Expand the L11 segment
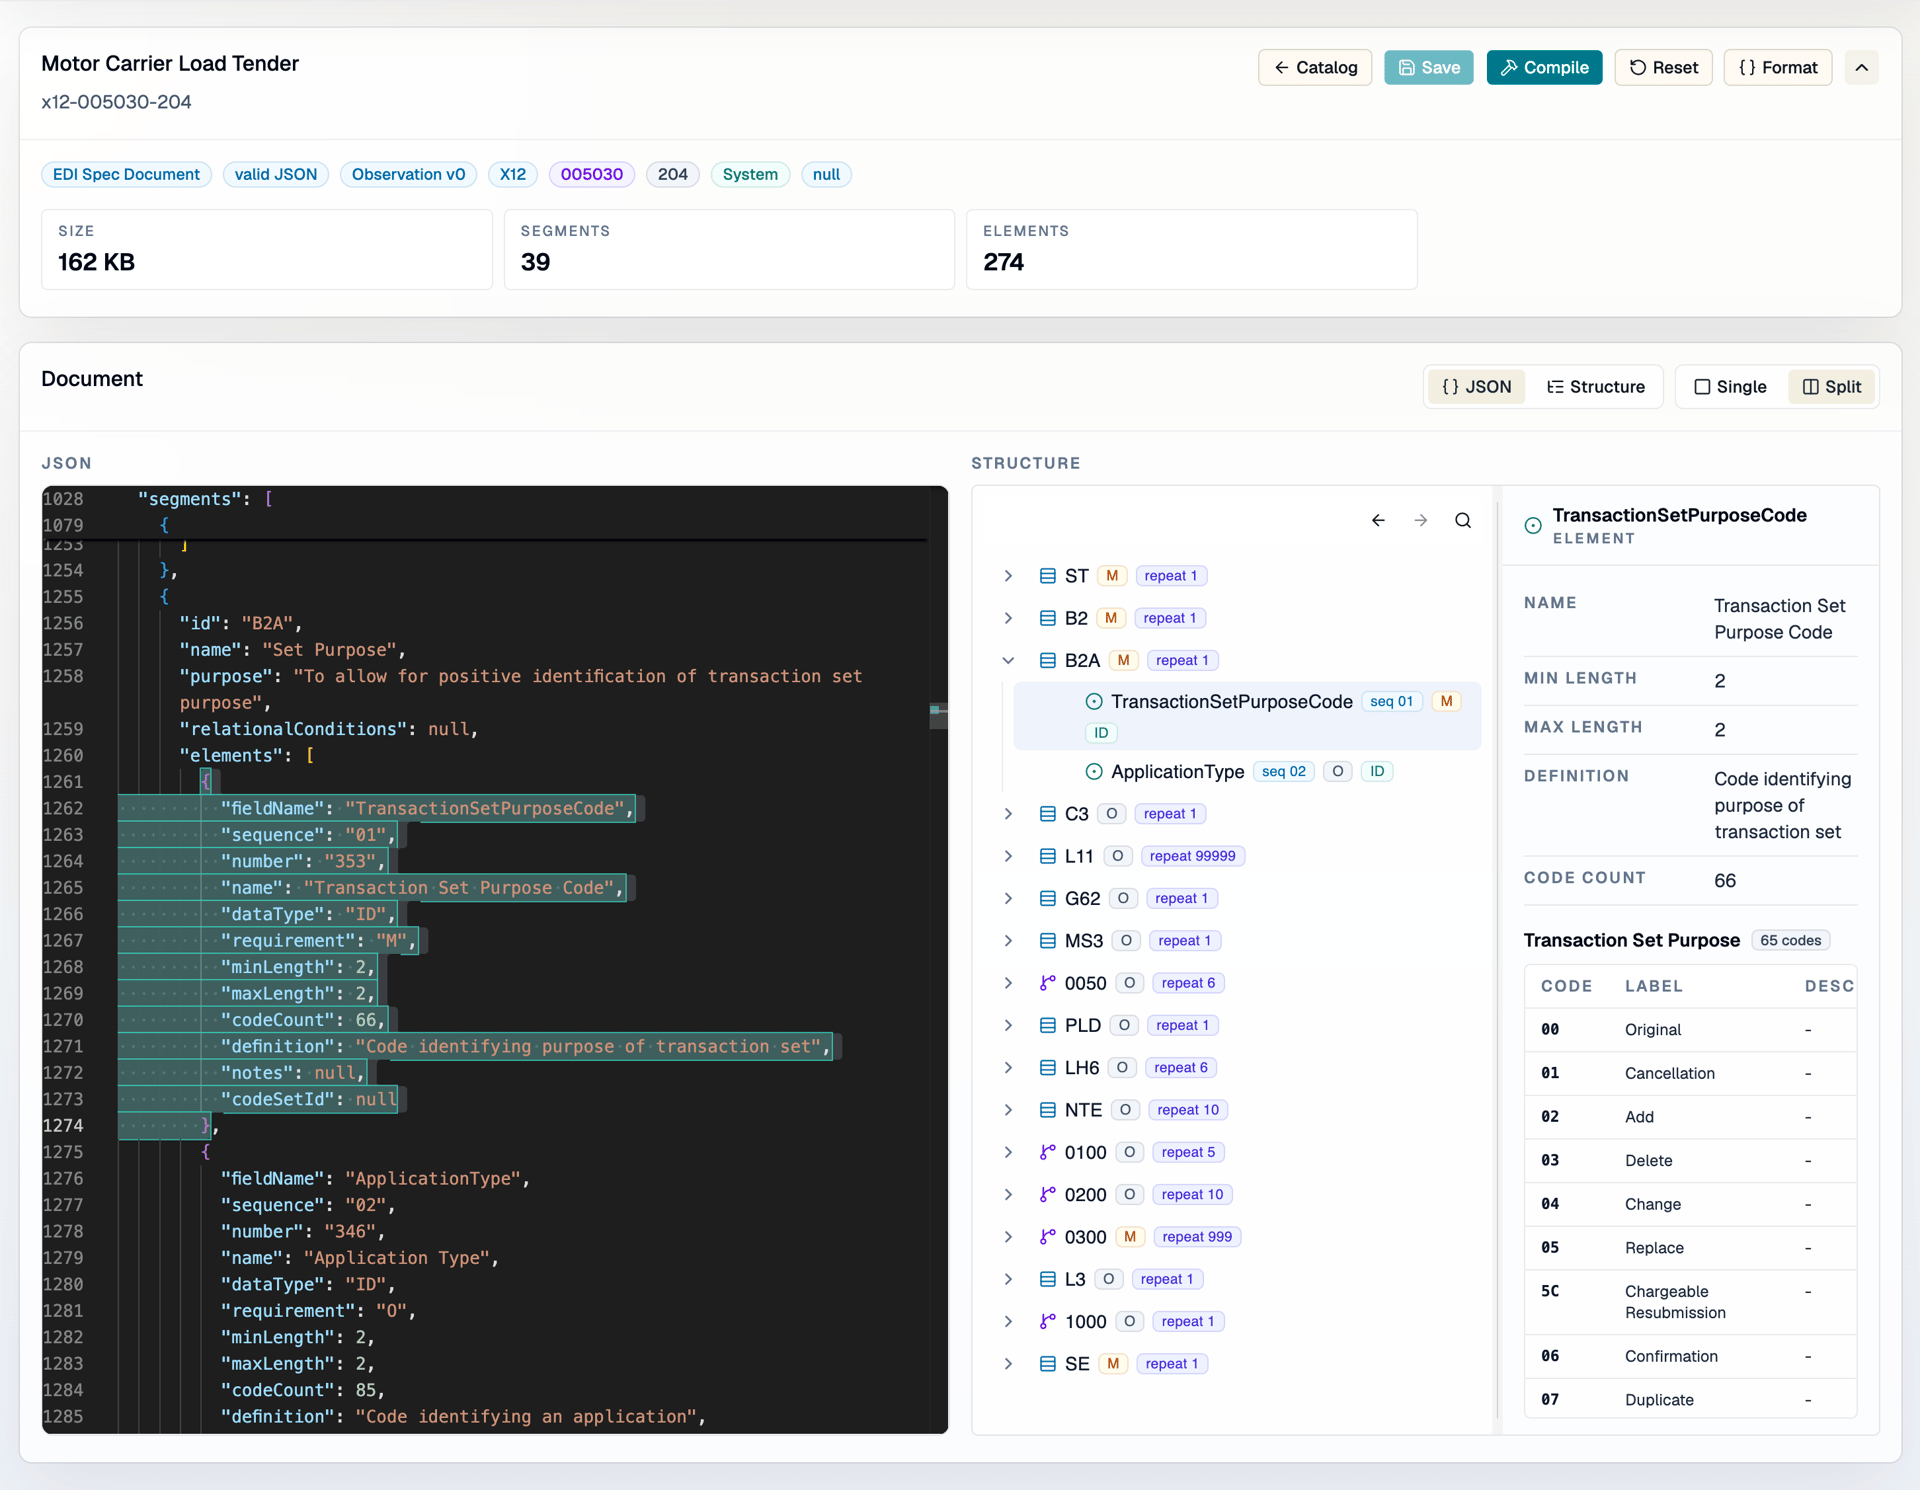The width and height of the screenshot is (1920, 1490). click(1008, 856)
